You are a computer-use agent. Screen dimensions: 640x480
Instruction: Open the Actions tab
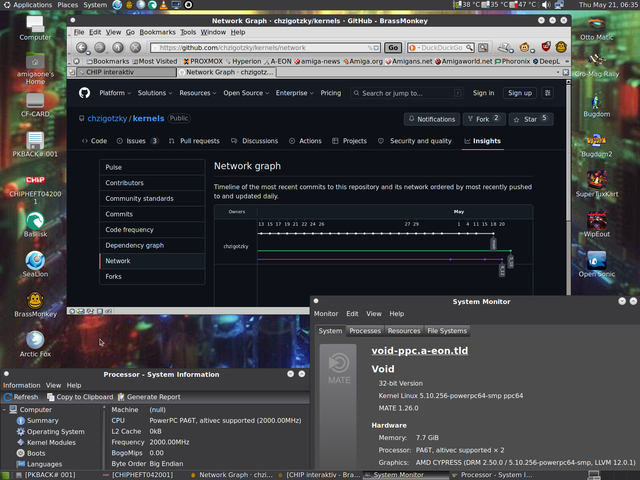[x=305, y=141]
